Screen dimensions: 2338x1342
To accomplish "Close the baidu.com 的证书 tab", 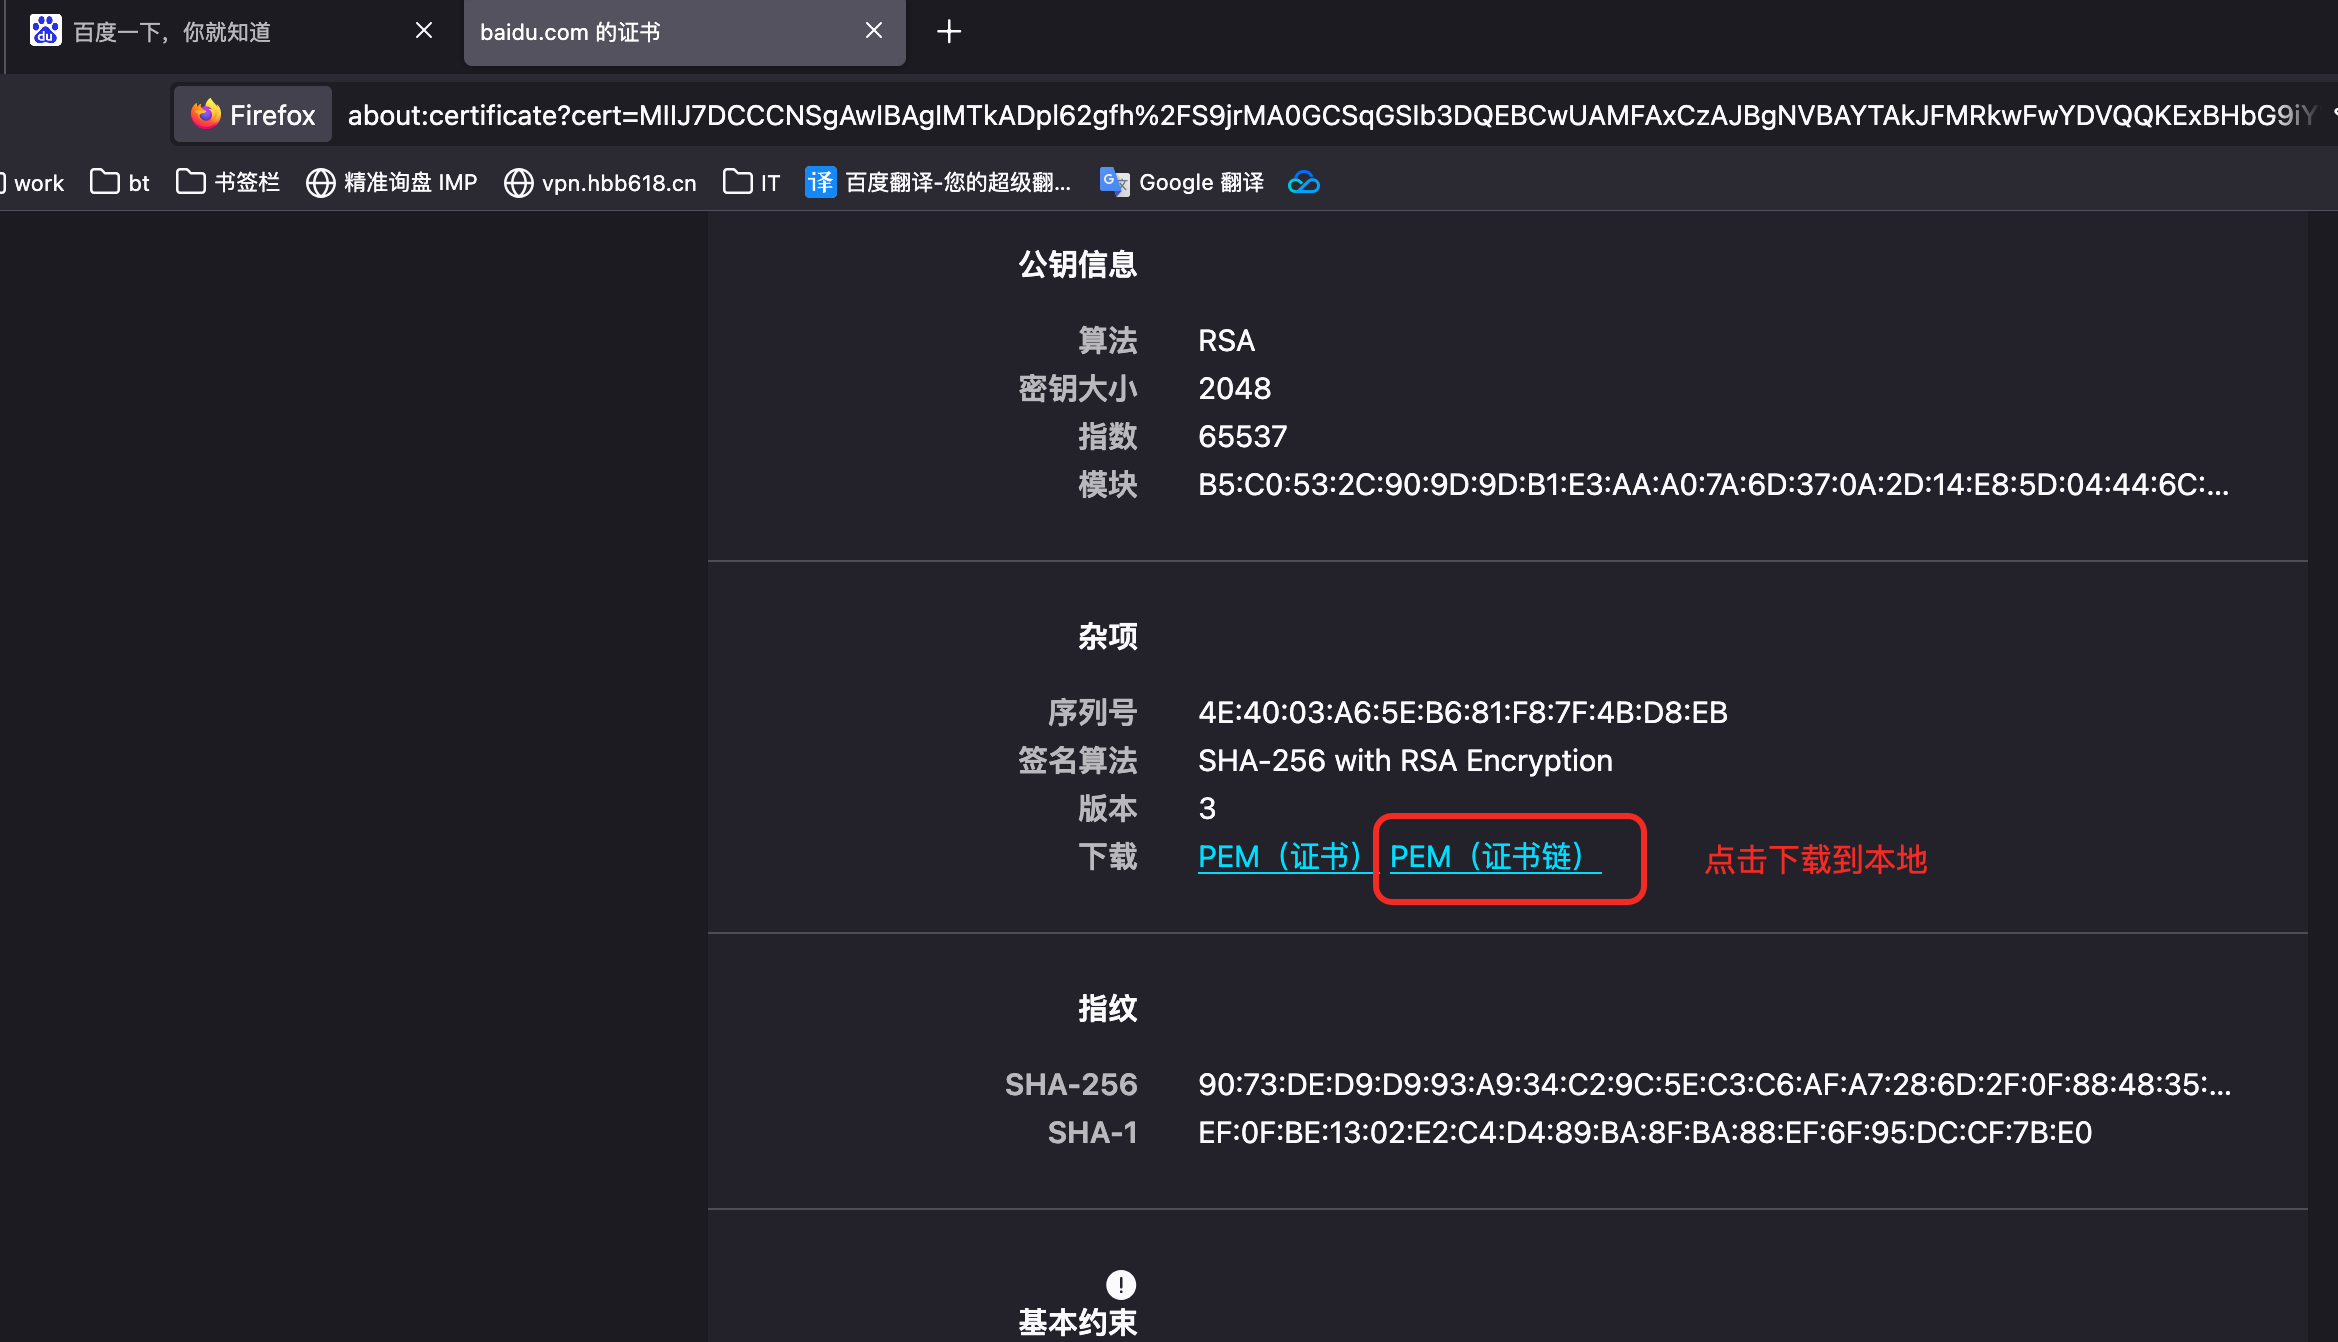I will tap(874, 31).
